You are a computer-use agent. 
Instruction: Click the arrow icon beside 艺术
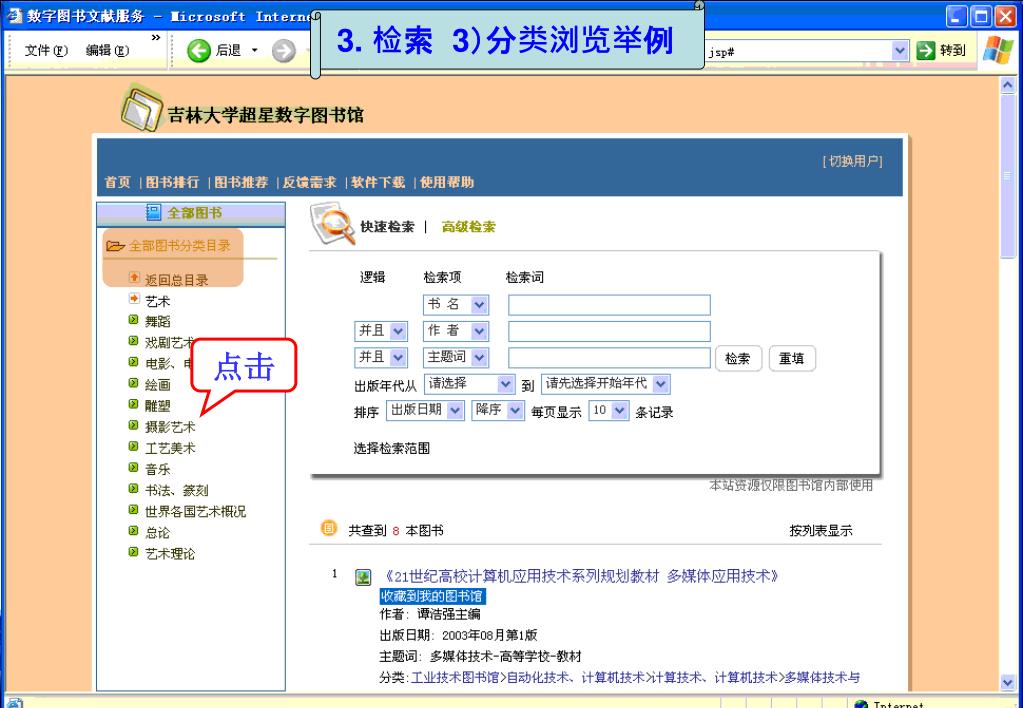pos(134,299)
